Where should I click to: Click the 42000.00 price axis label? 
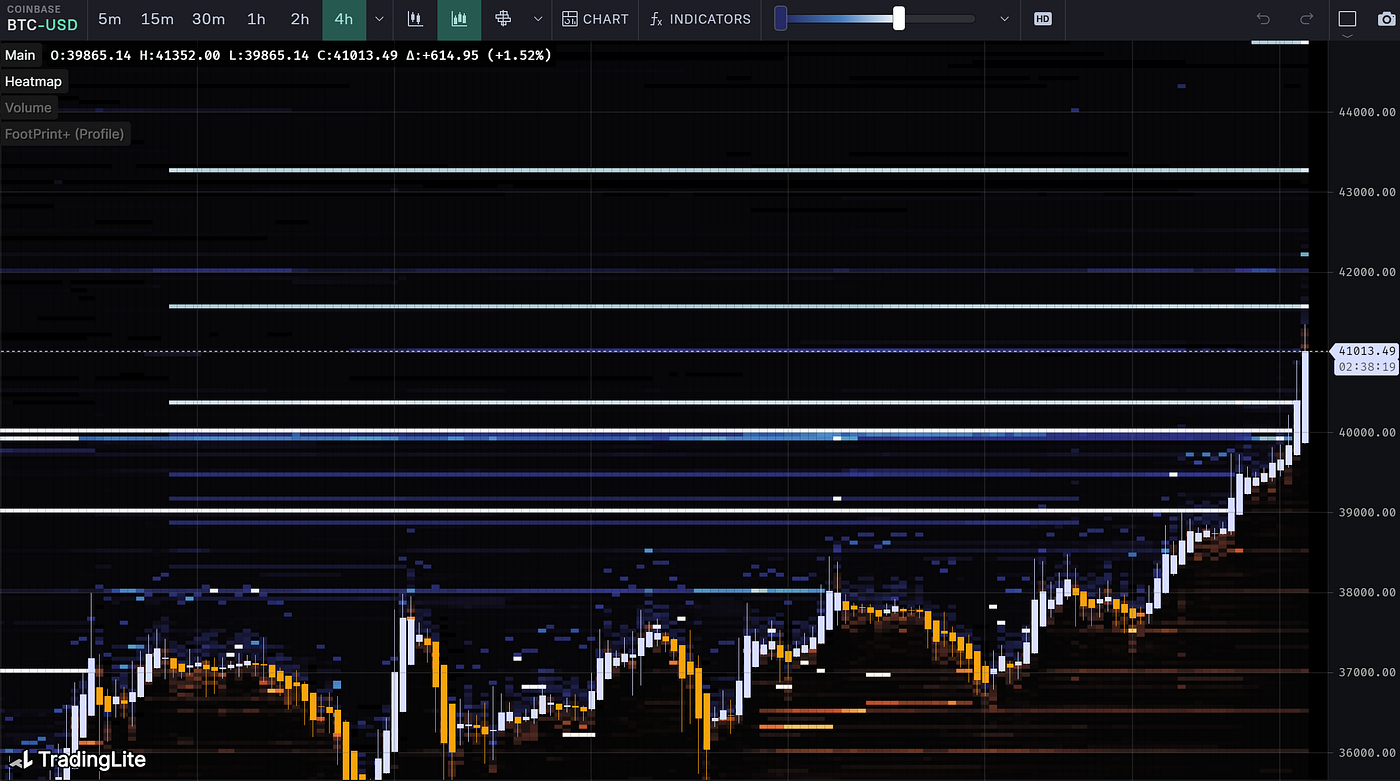[x=1367, y=272]
